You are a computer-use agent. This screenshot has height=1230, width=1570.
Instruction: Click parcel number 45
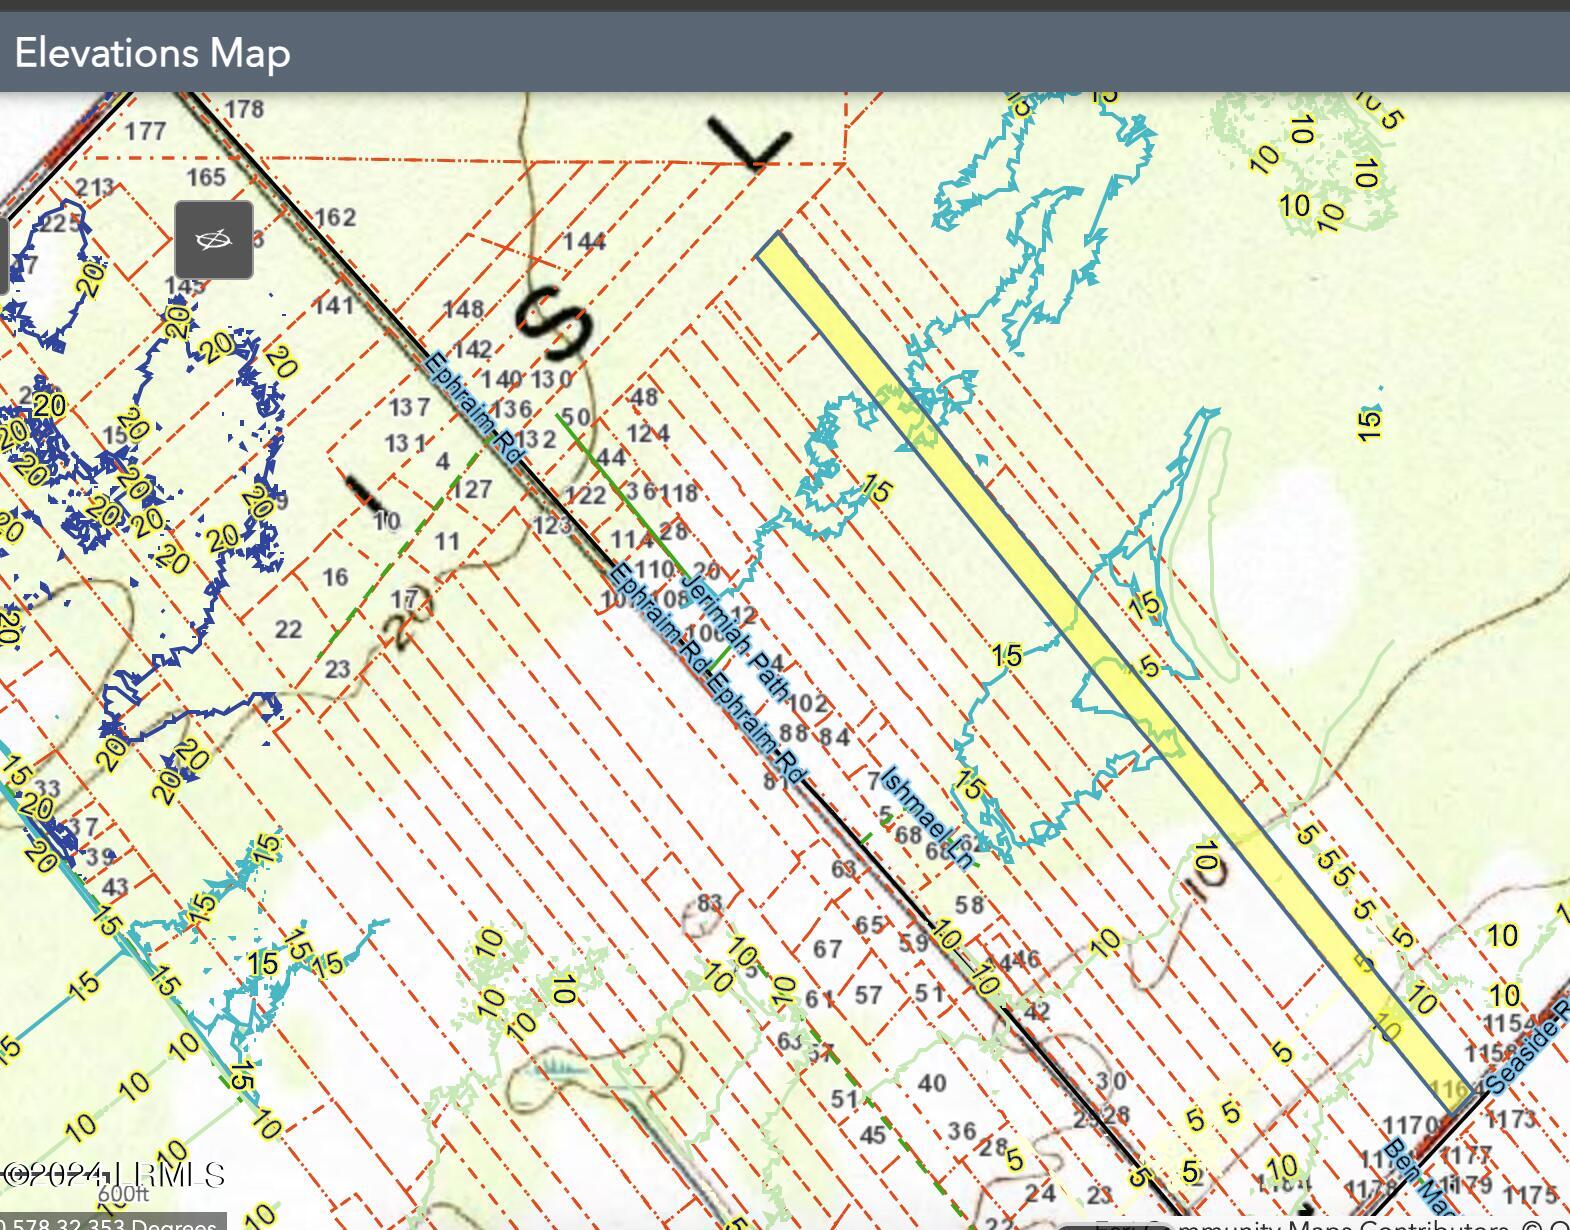873,1135
